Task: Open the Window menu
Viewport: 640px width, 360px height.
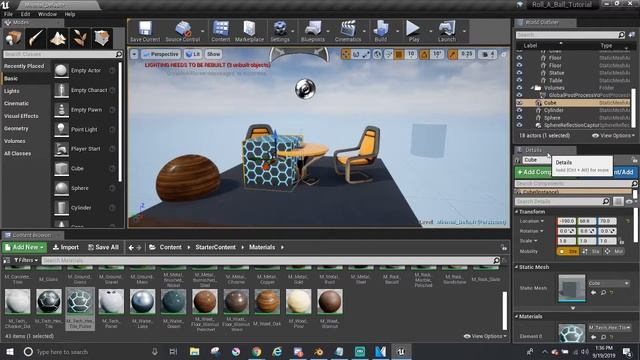Action: [x=47, y=14]
